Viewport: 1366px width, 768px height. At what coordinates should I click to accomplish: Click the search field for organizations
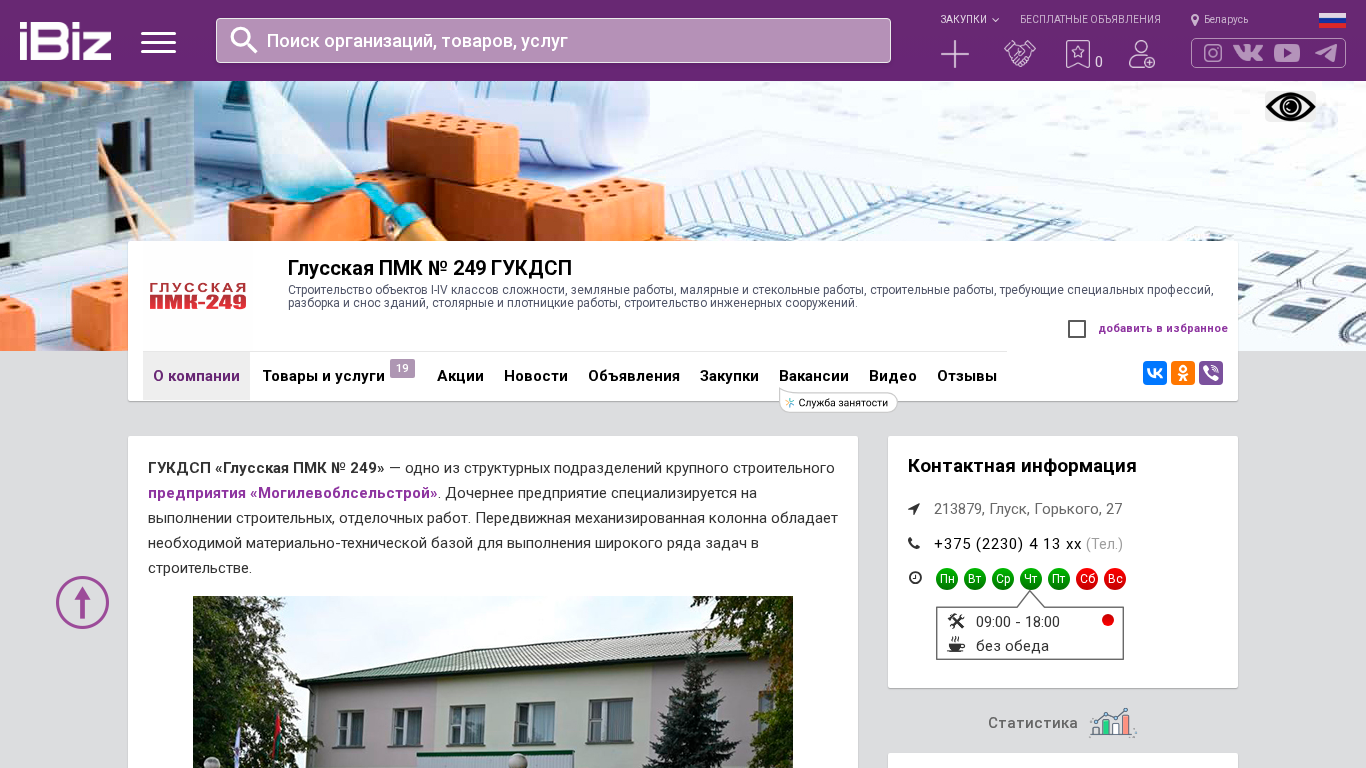tap(553, 41)
